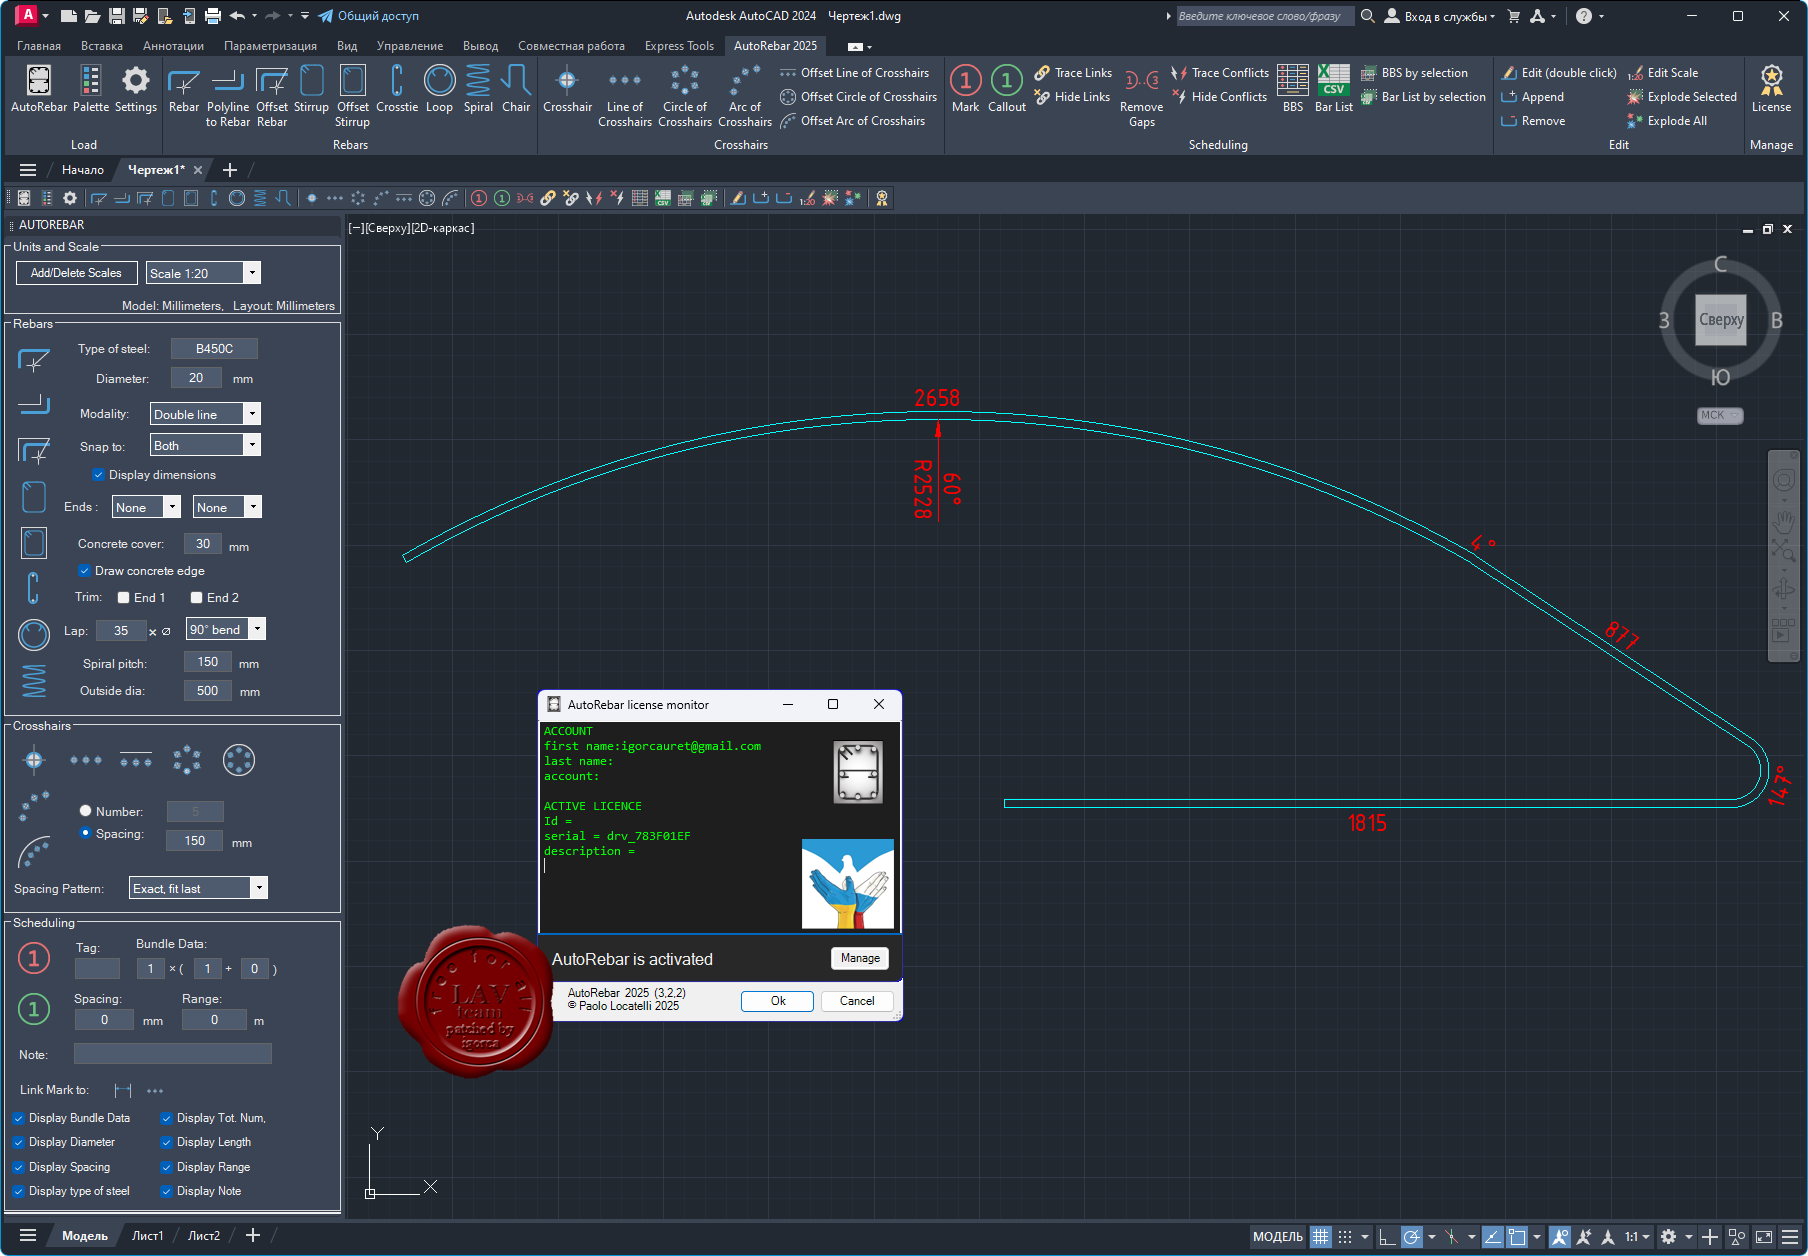
Task: Open sign-in services dropdown in title bar
Action: [1440, 16]
